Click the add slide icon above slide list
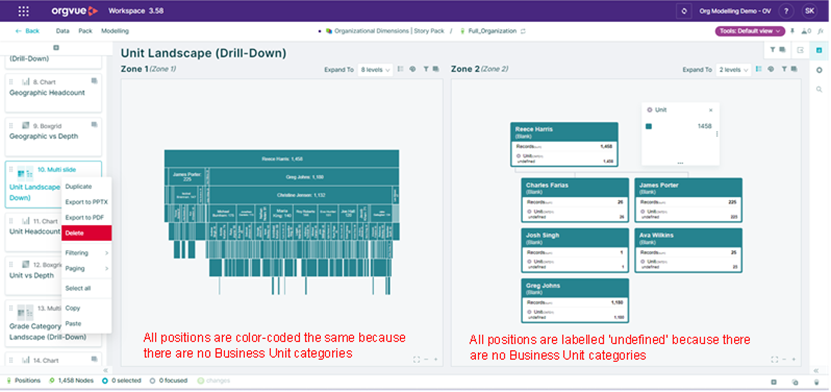The height and width of the screenshot is (392, 831). (56, 48)
